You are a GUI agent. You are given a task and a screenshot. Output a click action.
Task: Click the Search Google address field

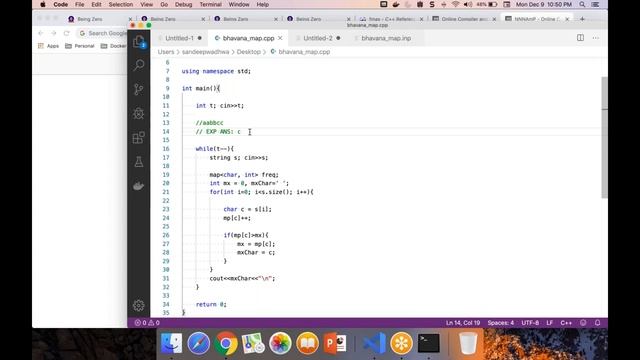coord(102,33)
